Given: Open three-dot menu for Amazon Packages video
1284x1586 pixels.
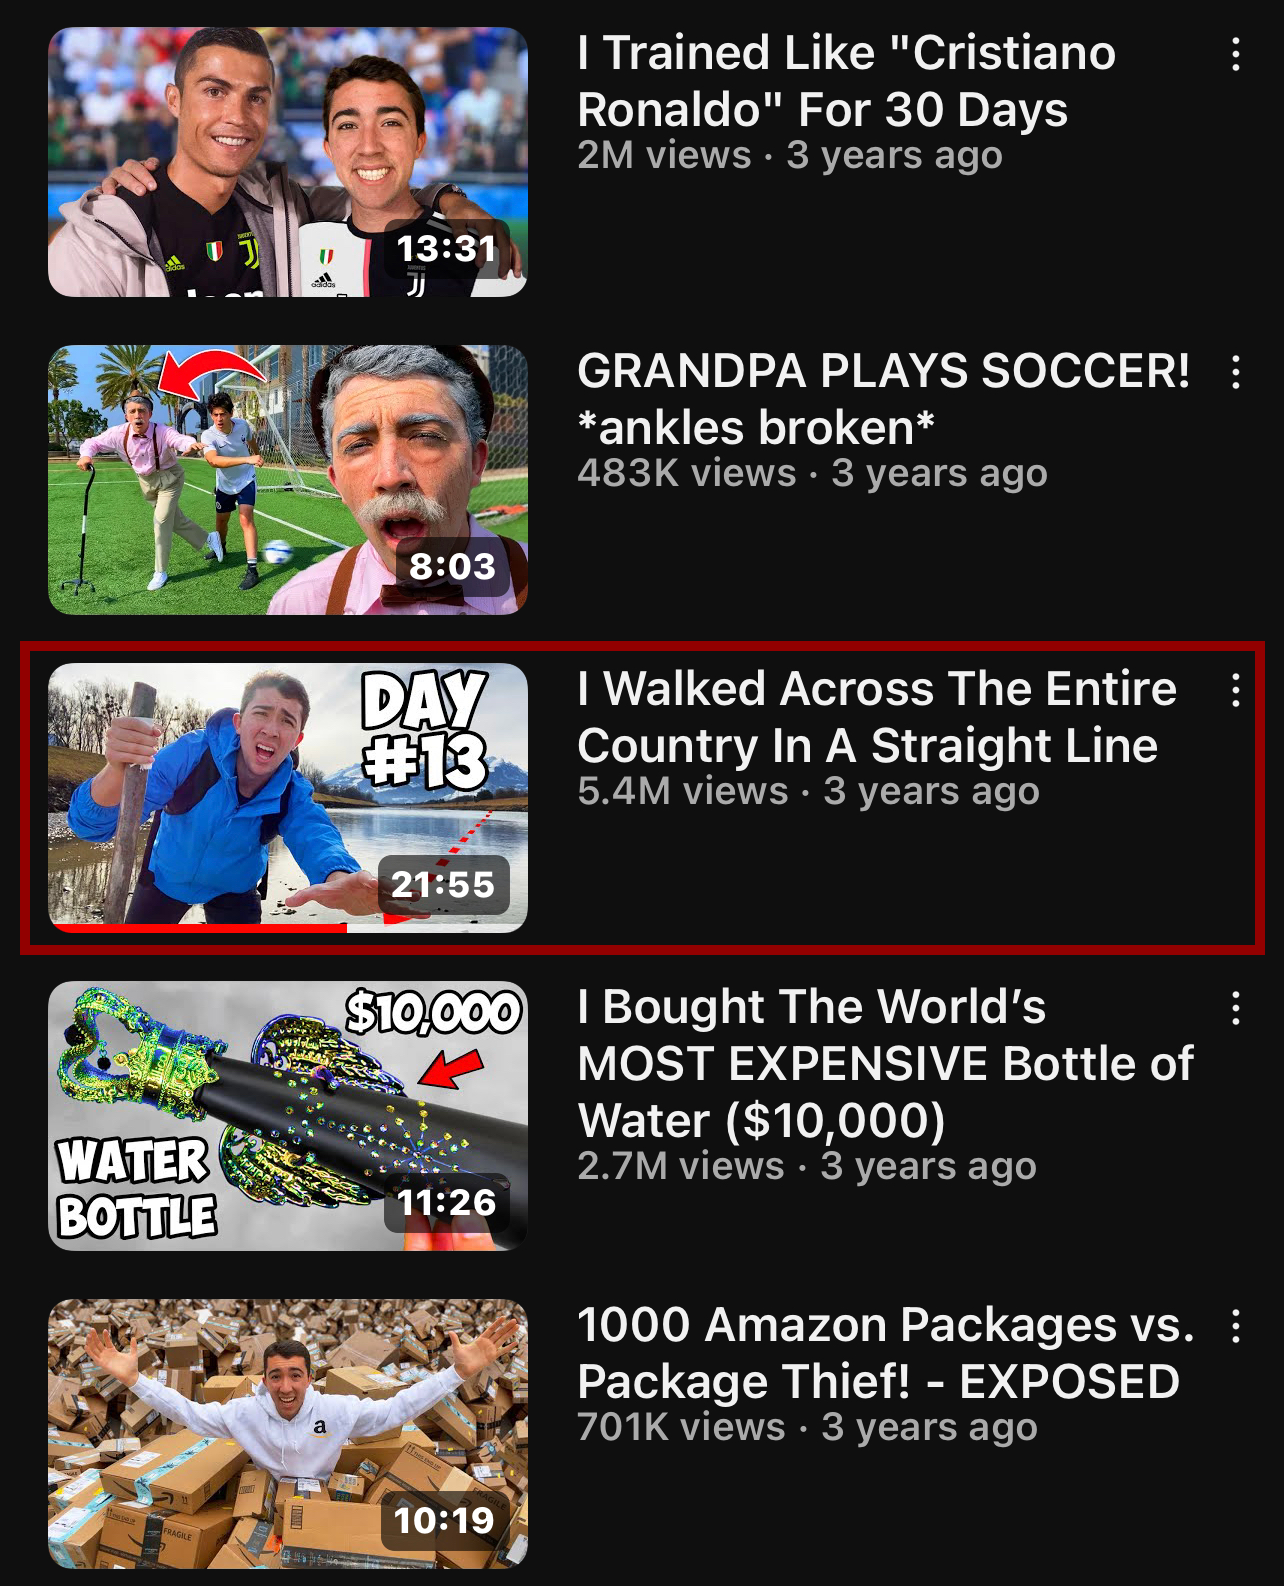Looking at the screenshot, I should [x=1236, y=1326].
